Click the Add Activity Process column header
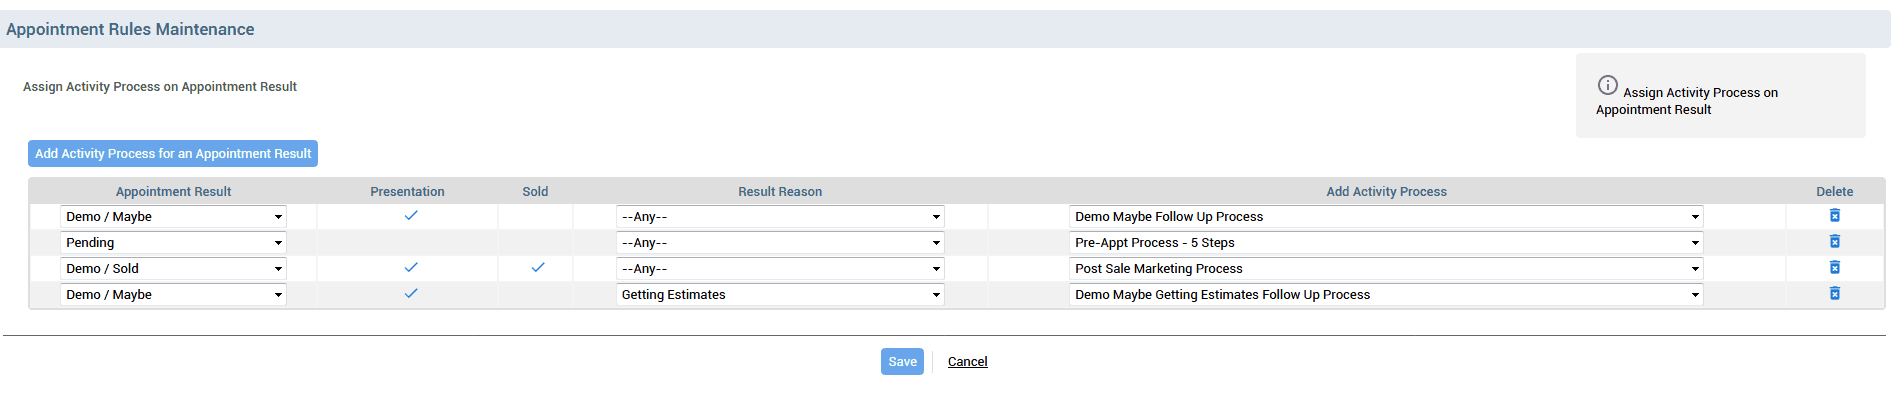1894x400 pixels. pos(1386,192)
